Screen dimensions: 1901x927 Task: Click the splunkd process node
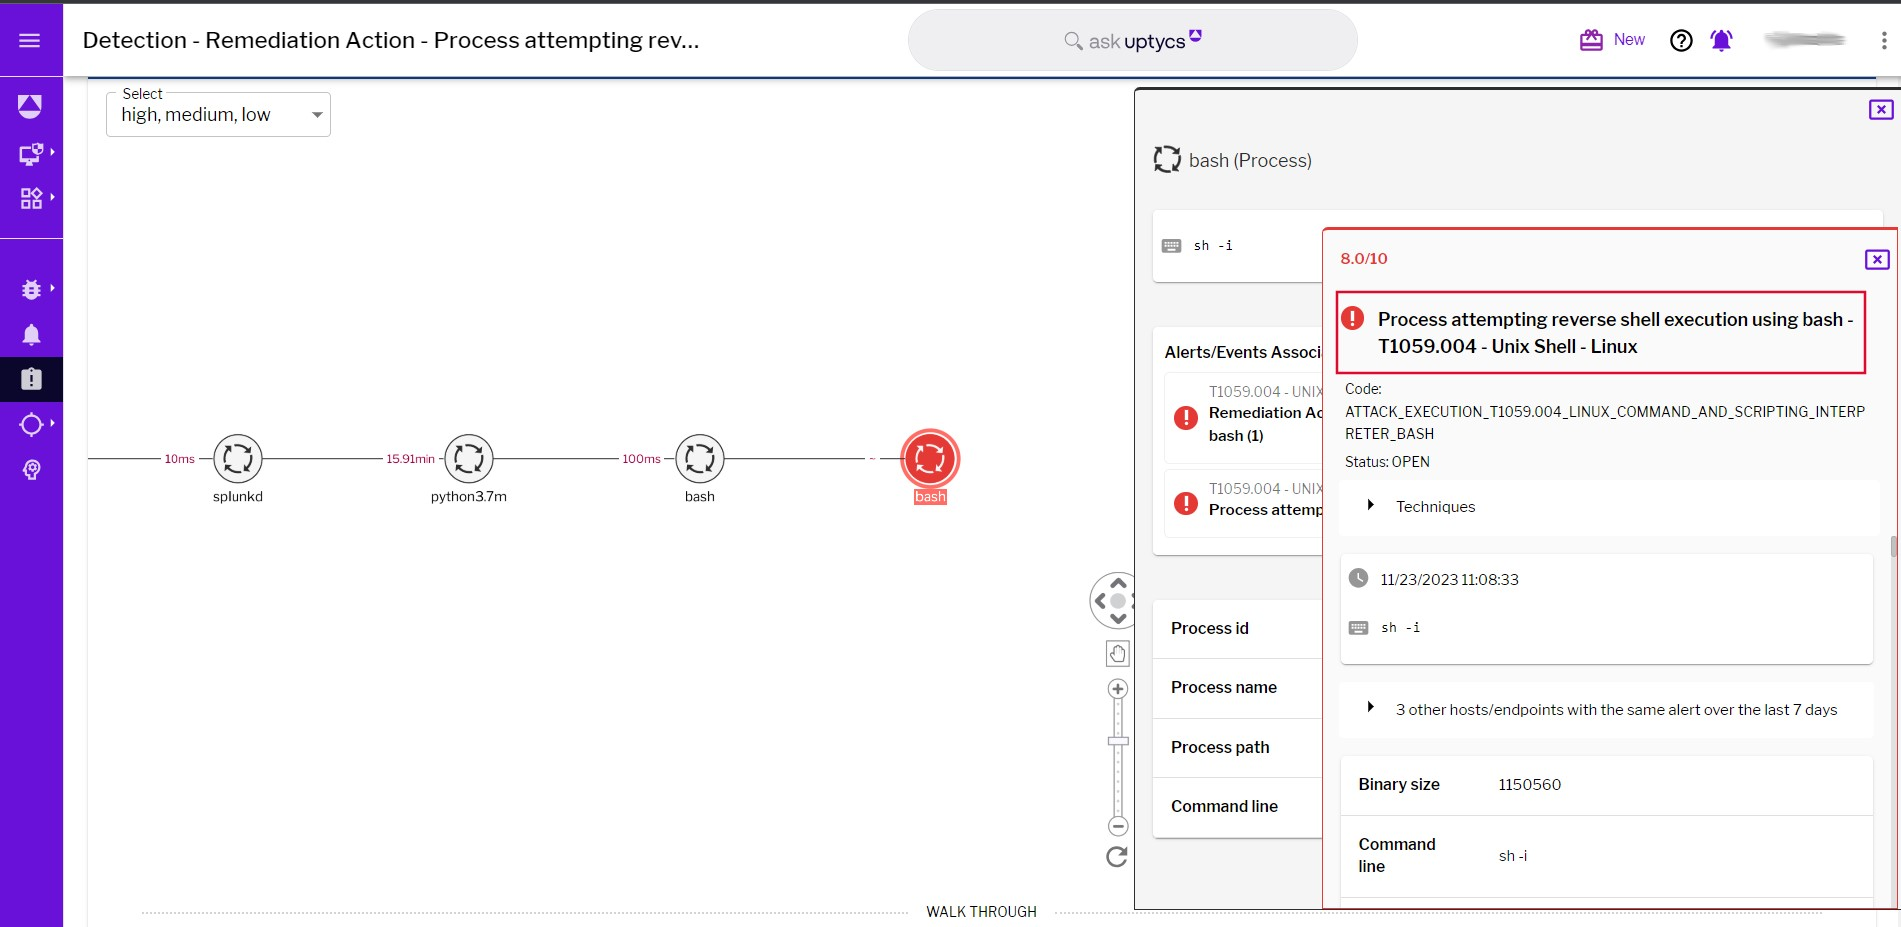pyautogui.click(x=237, y=458)
